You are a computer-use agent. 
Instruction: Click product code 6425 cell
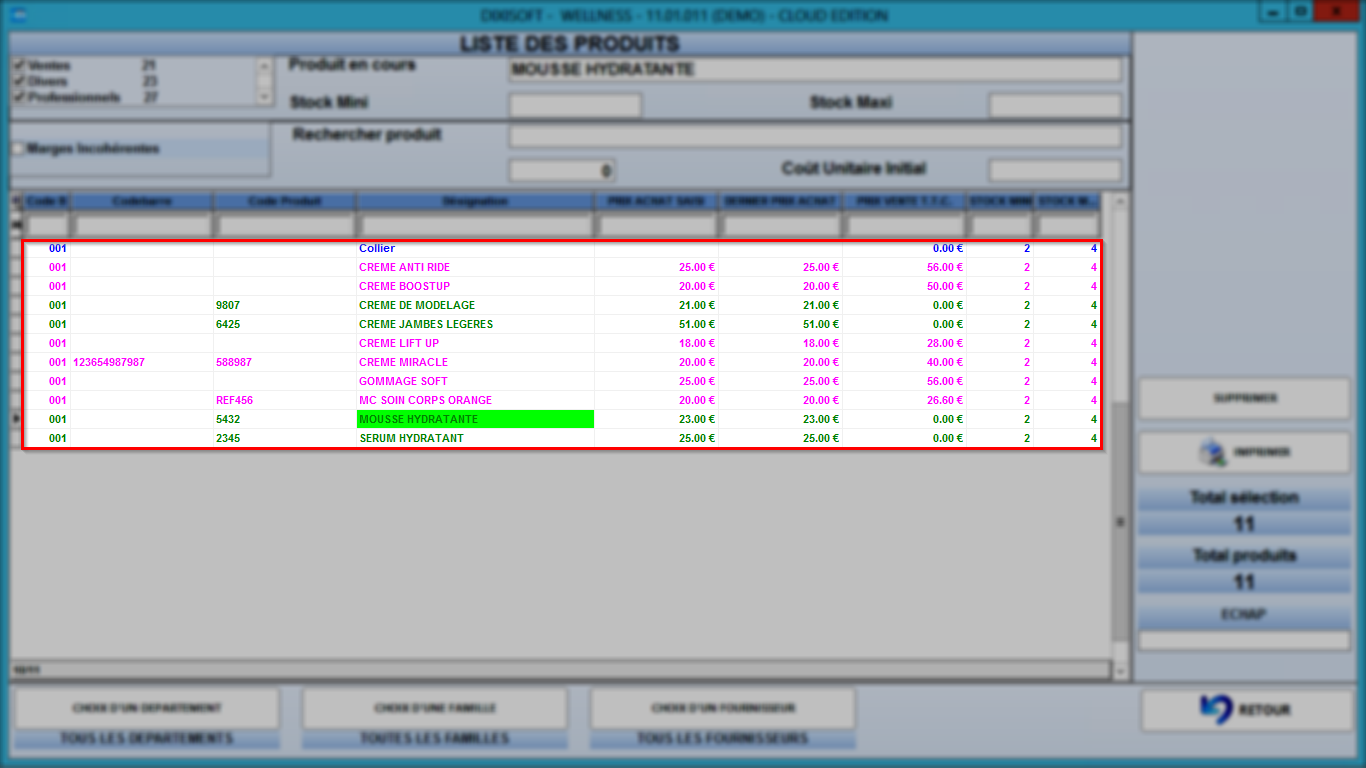(x=285, y=324)
